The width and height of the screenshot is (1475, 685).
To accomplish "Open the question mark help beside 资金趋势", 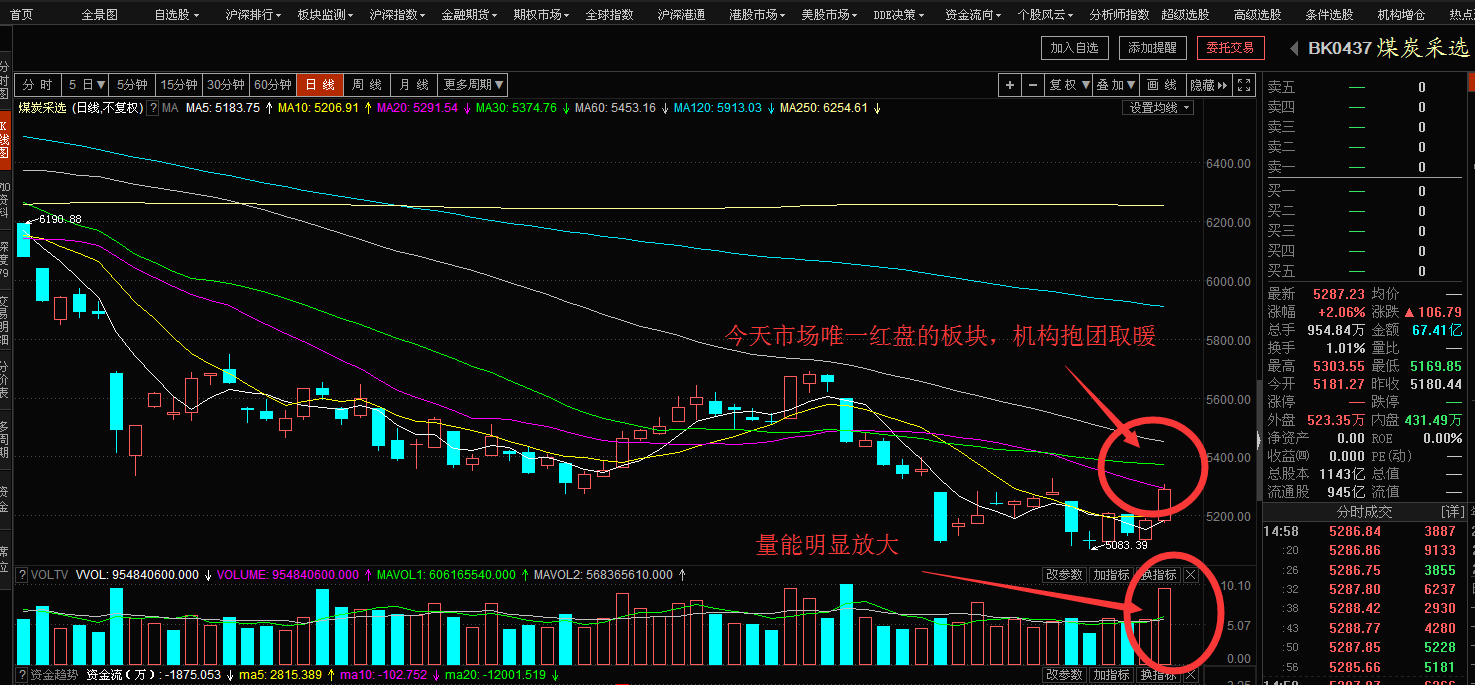I will pos(22,675).
